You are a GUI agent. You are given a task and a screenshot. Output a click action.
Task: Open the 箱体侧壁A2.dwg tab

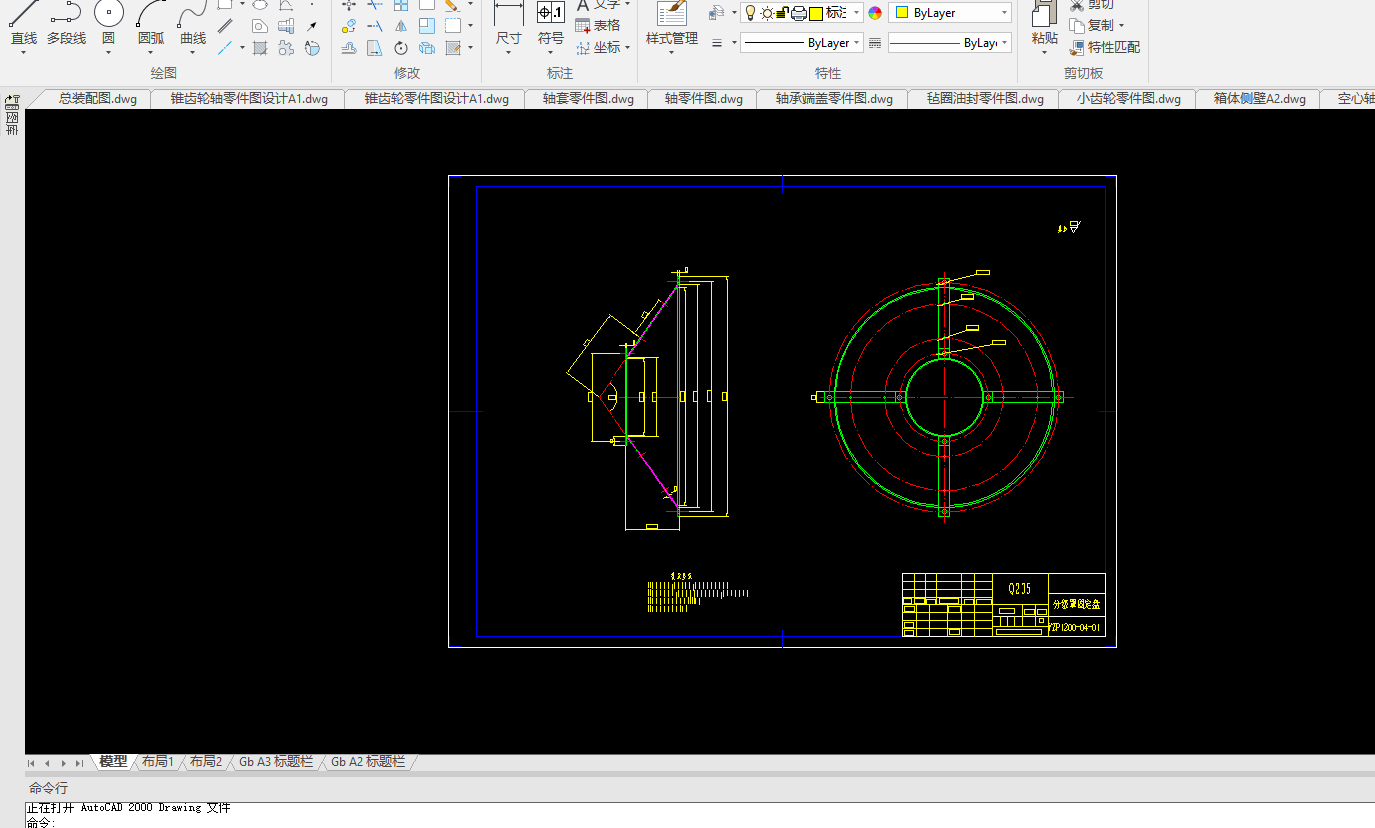coord(1259,98)
